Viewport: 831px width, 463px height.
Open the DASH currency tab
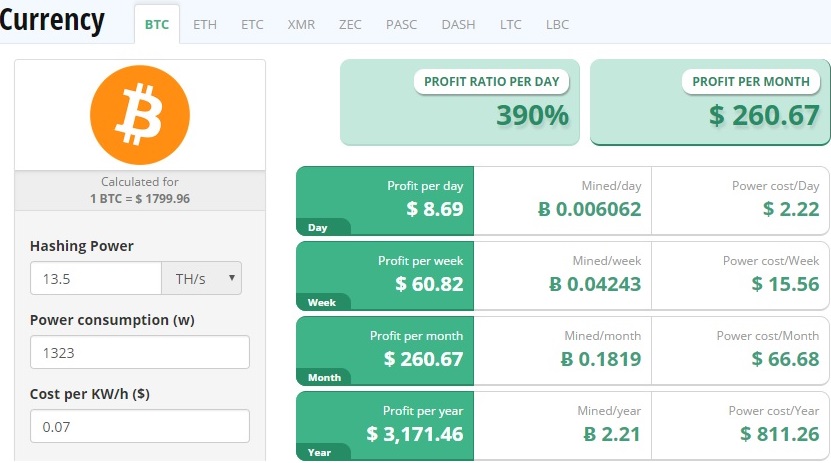pos(458,24)
